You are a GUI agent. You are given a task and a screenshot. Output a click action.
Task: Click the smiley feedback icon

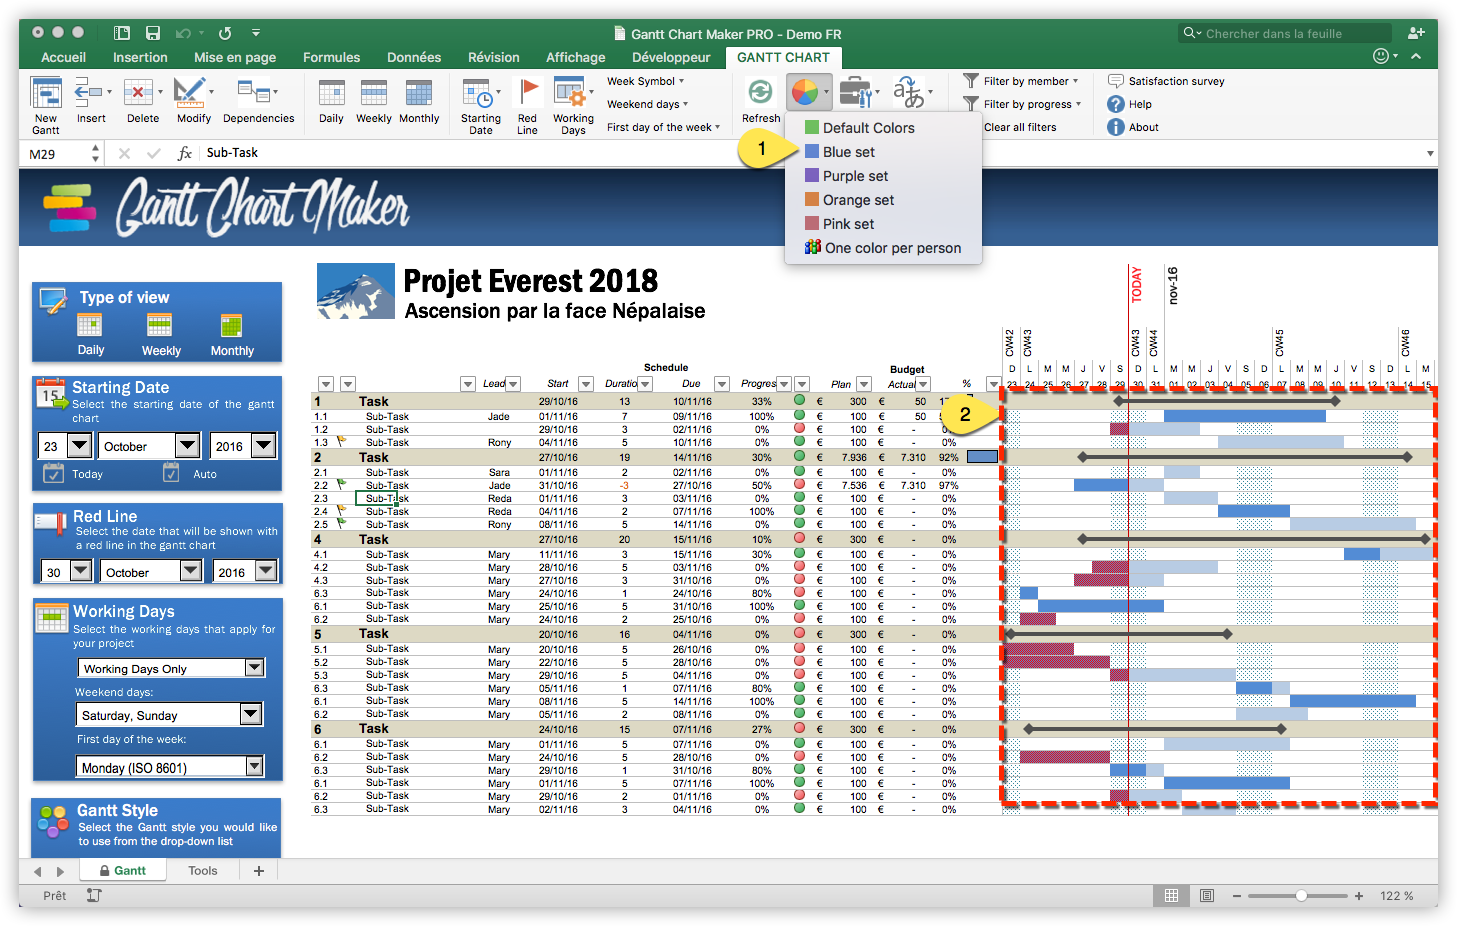[1381, 57]
